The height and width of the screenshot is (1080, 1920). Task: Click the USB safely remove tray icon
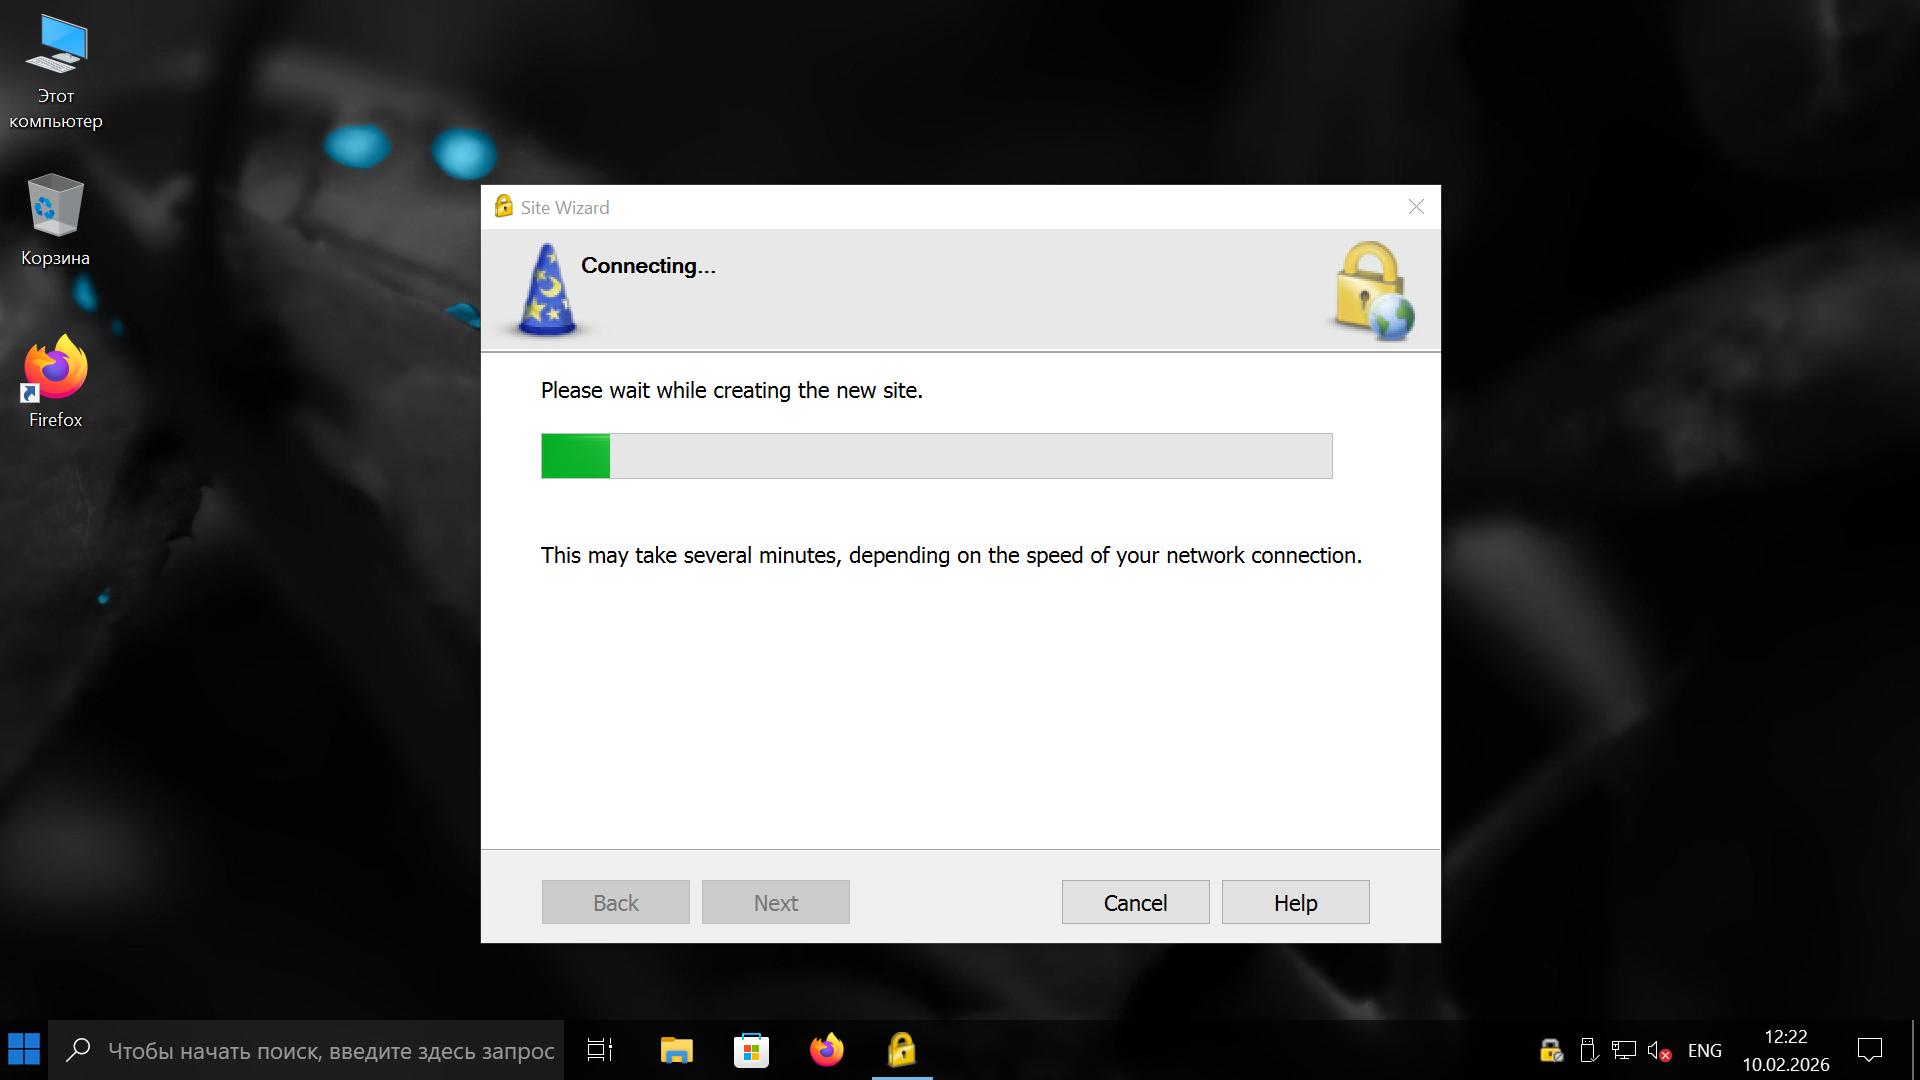(1587, 1050)
